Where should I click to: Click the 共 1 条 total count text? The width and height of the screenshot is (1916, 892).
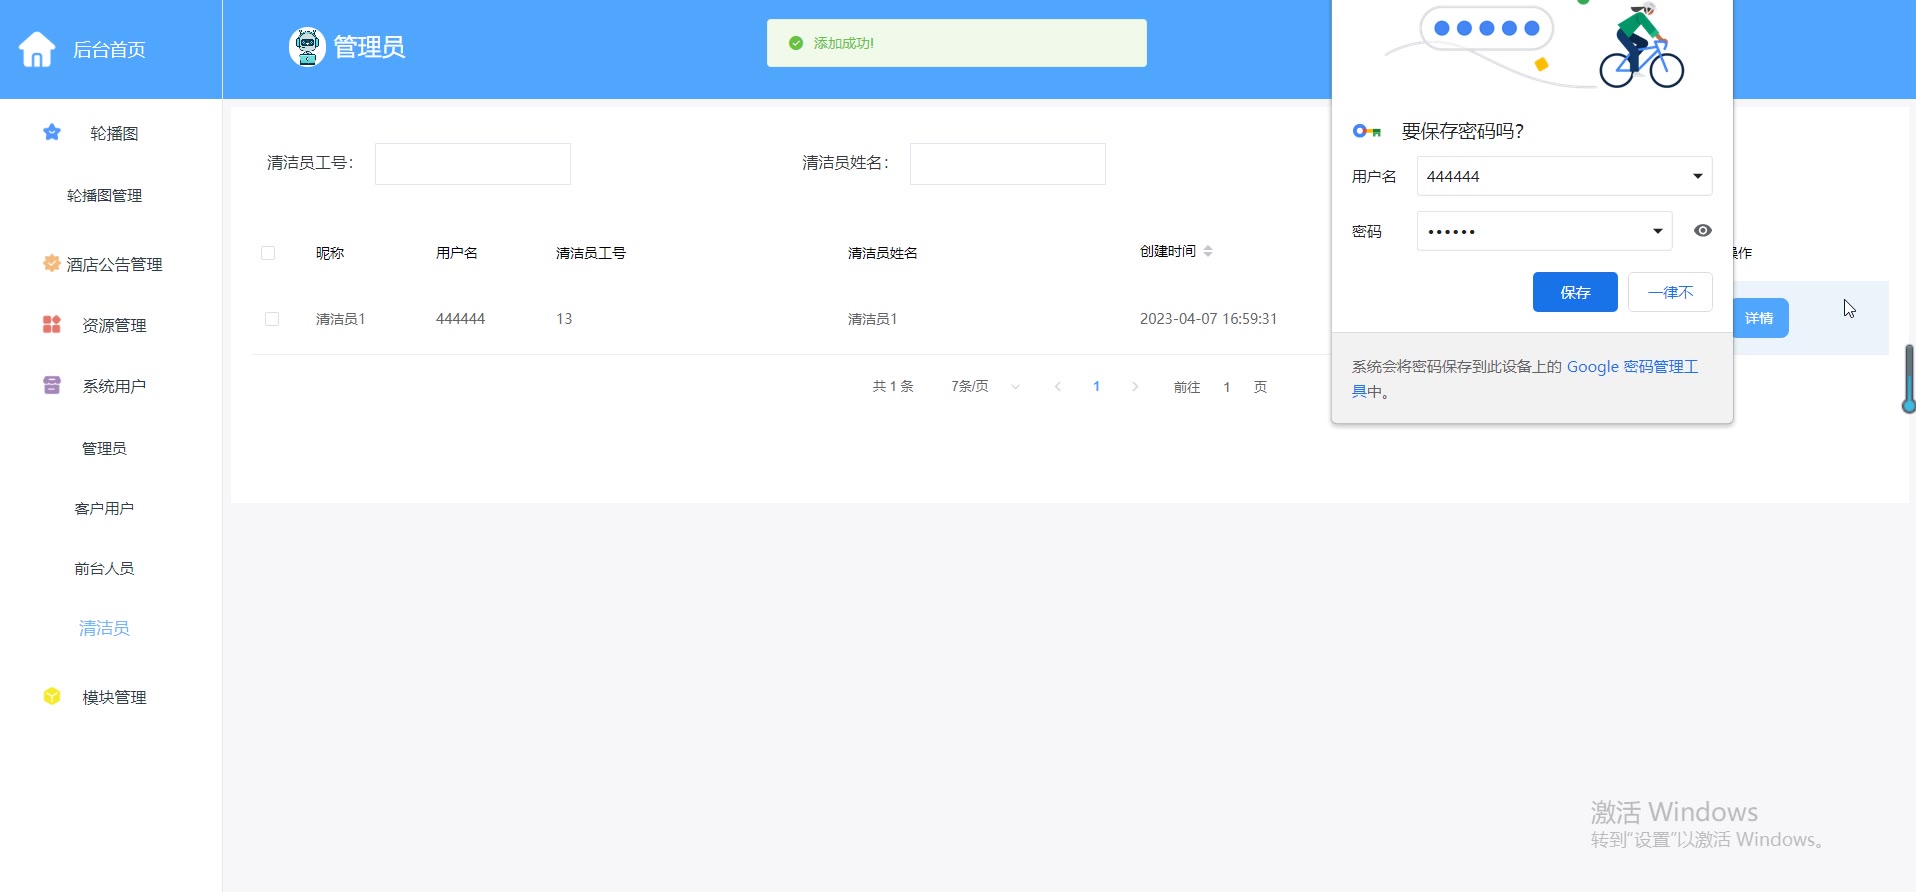point(893,387)
